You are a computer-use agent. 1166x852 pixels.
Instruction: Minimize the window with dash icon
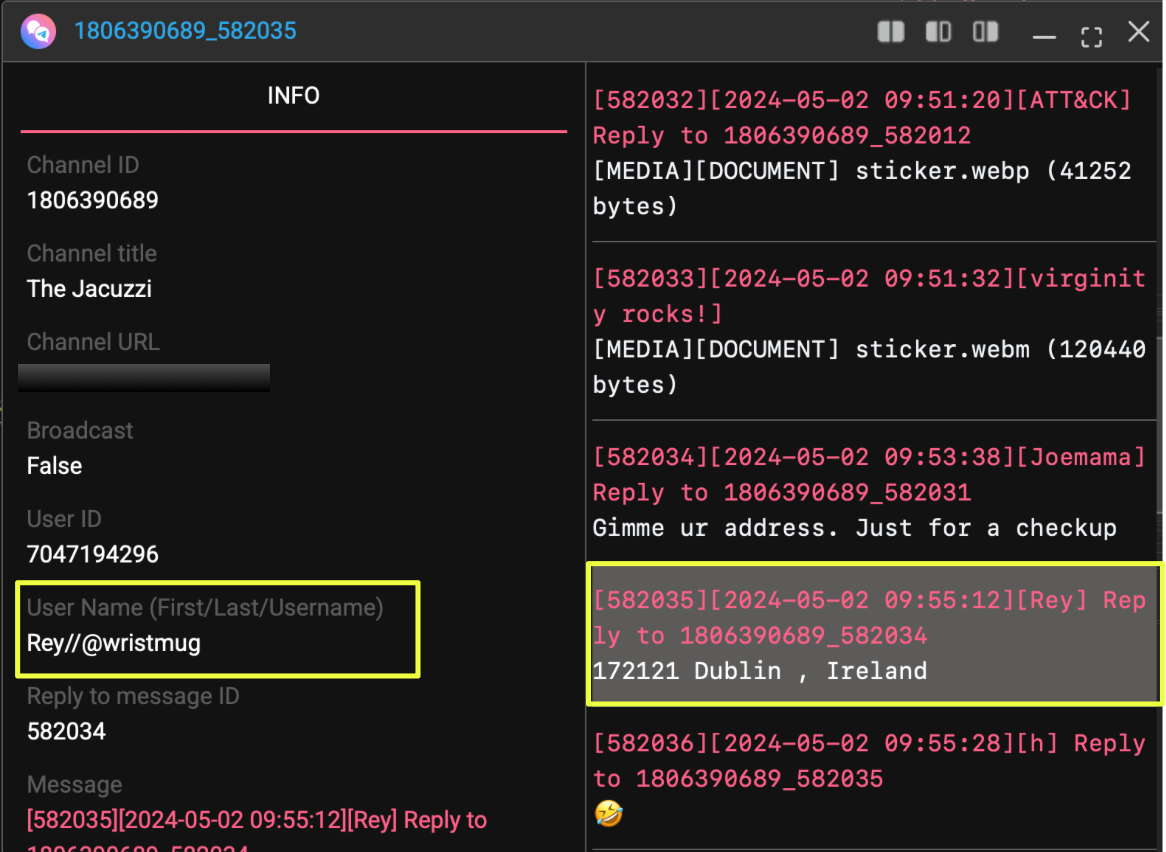pos(1044,35)
